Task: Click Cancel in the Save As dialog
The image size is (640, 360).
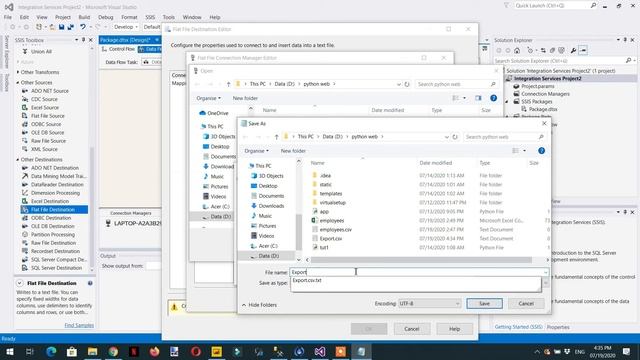Action: point(526,304)
